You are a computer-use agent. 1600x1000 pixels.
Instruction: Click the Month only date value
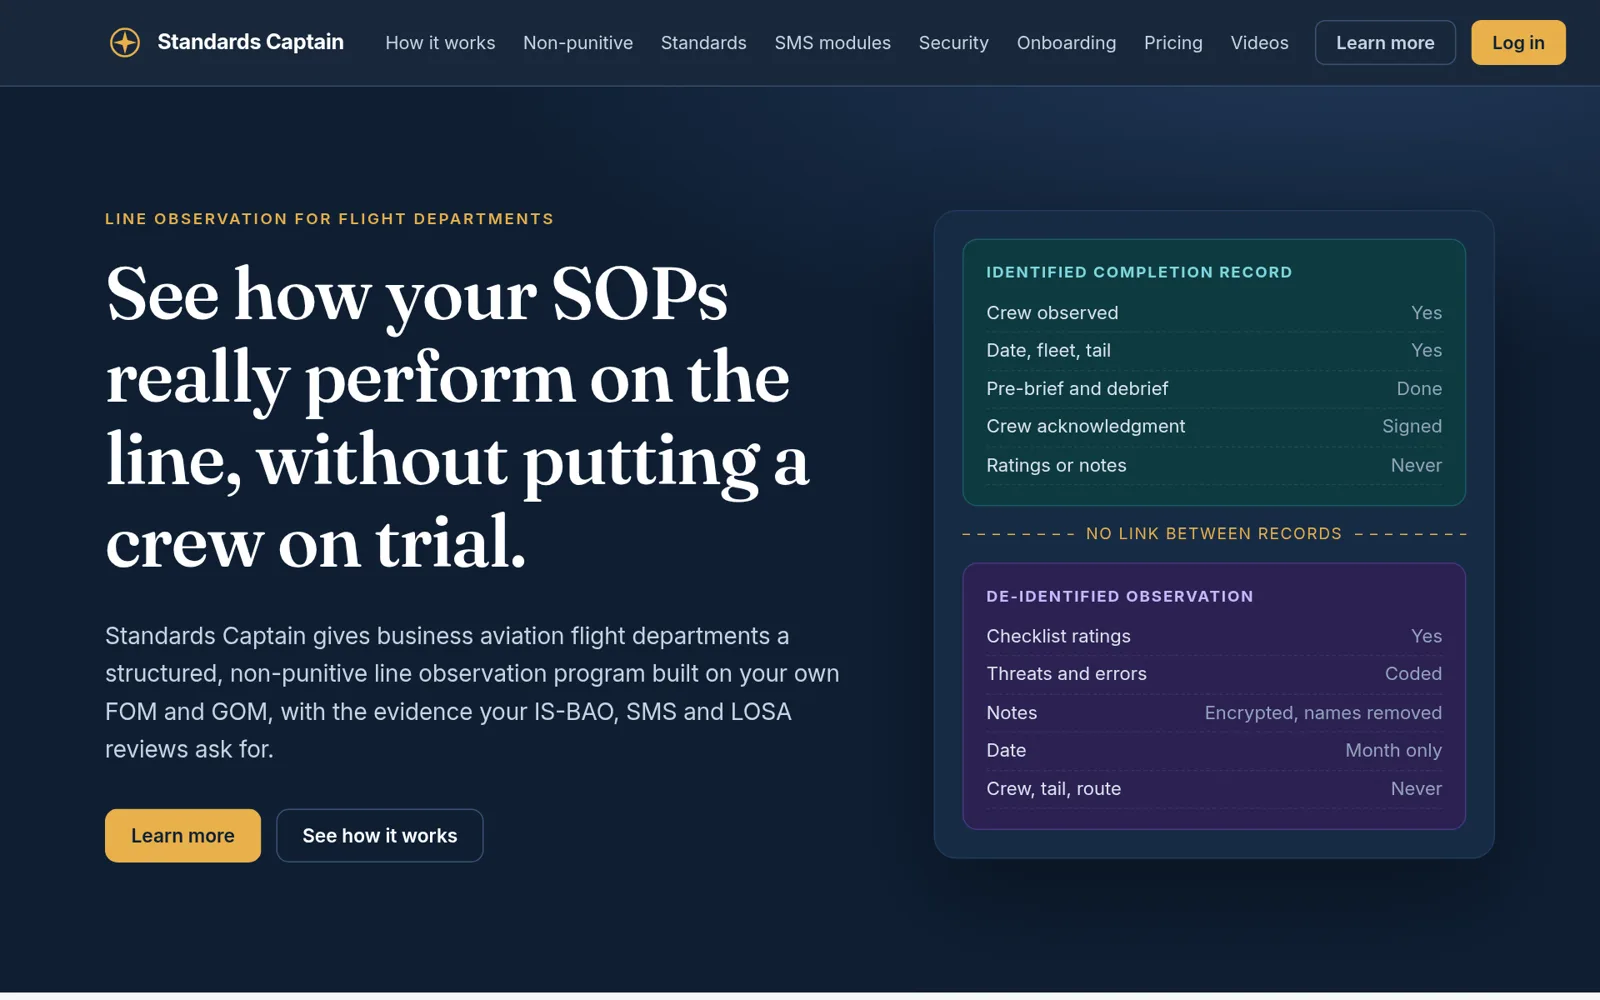coord(1393,751)
